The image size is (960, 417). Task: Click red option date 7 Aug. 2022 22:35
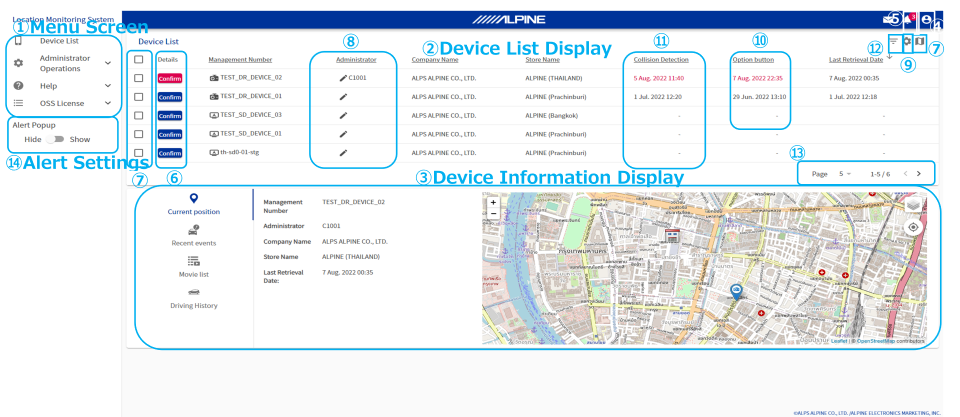[758, 78]
